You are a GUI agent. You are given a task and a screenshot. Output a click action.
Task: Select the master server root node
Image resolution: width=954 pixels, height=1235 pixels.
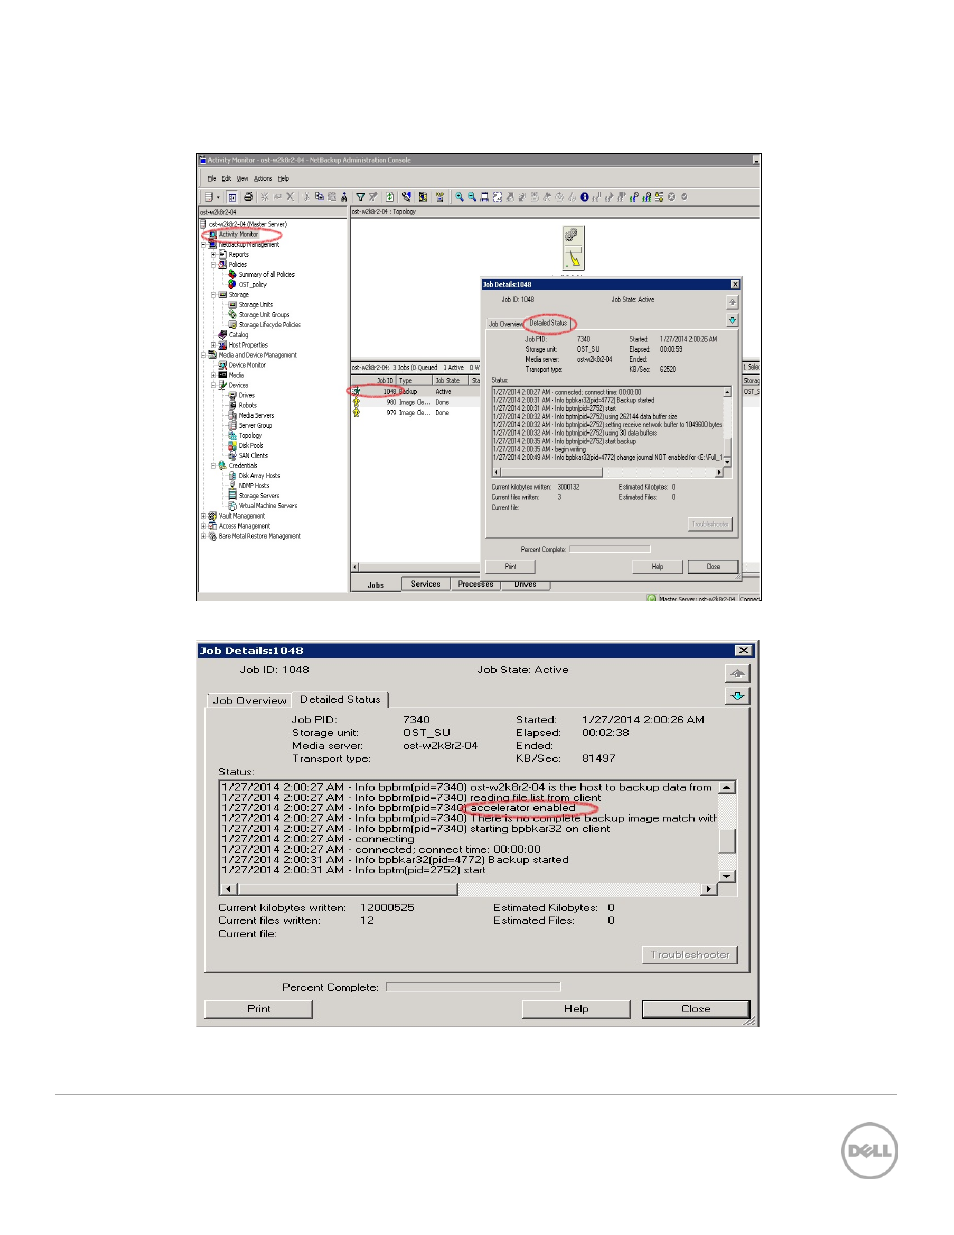pos(247,224)
